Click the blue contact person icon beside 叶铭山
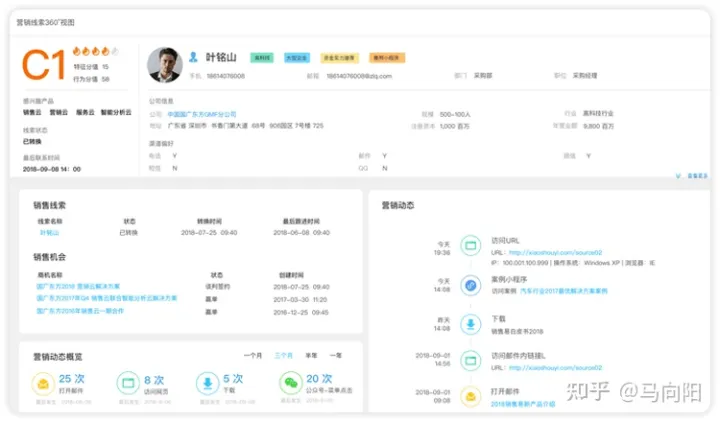The width and height of the screenshot is (720, 422). coord(194,58)
